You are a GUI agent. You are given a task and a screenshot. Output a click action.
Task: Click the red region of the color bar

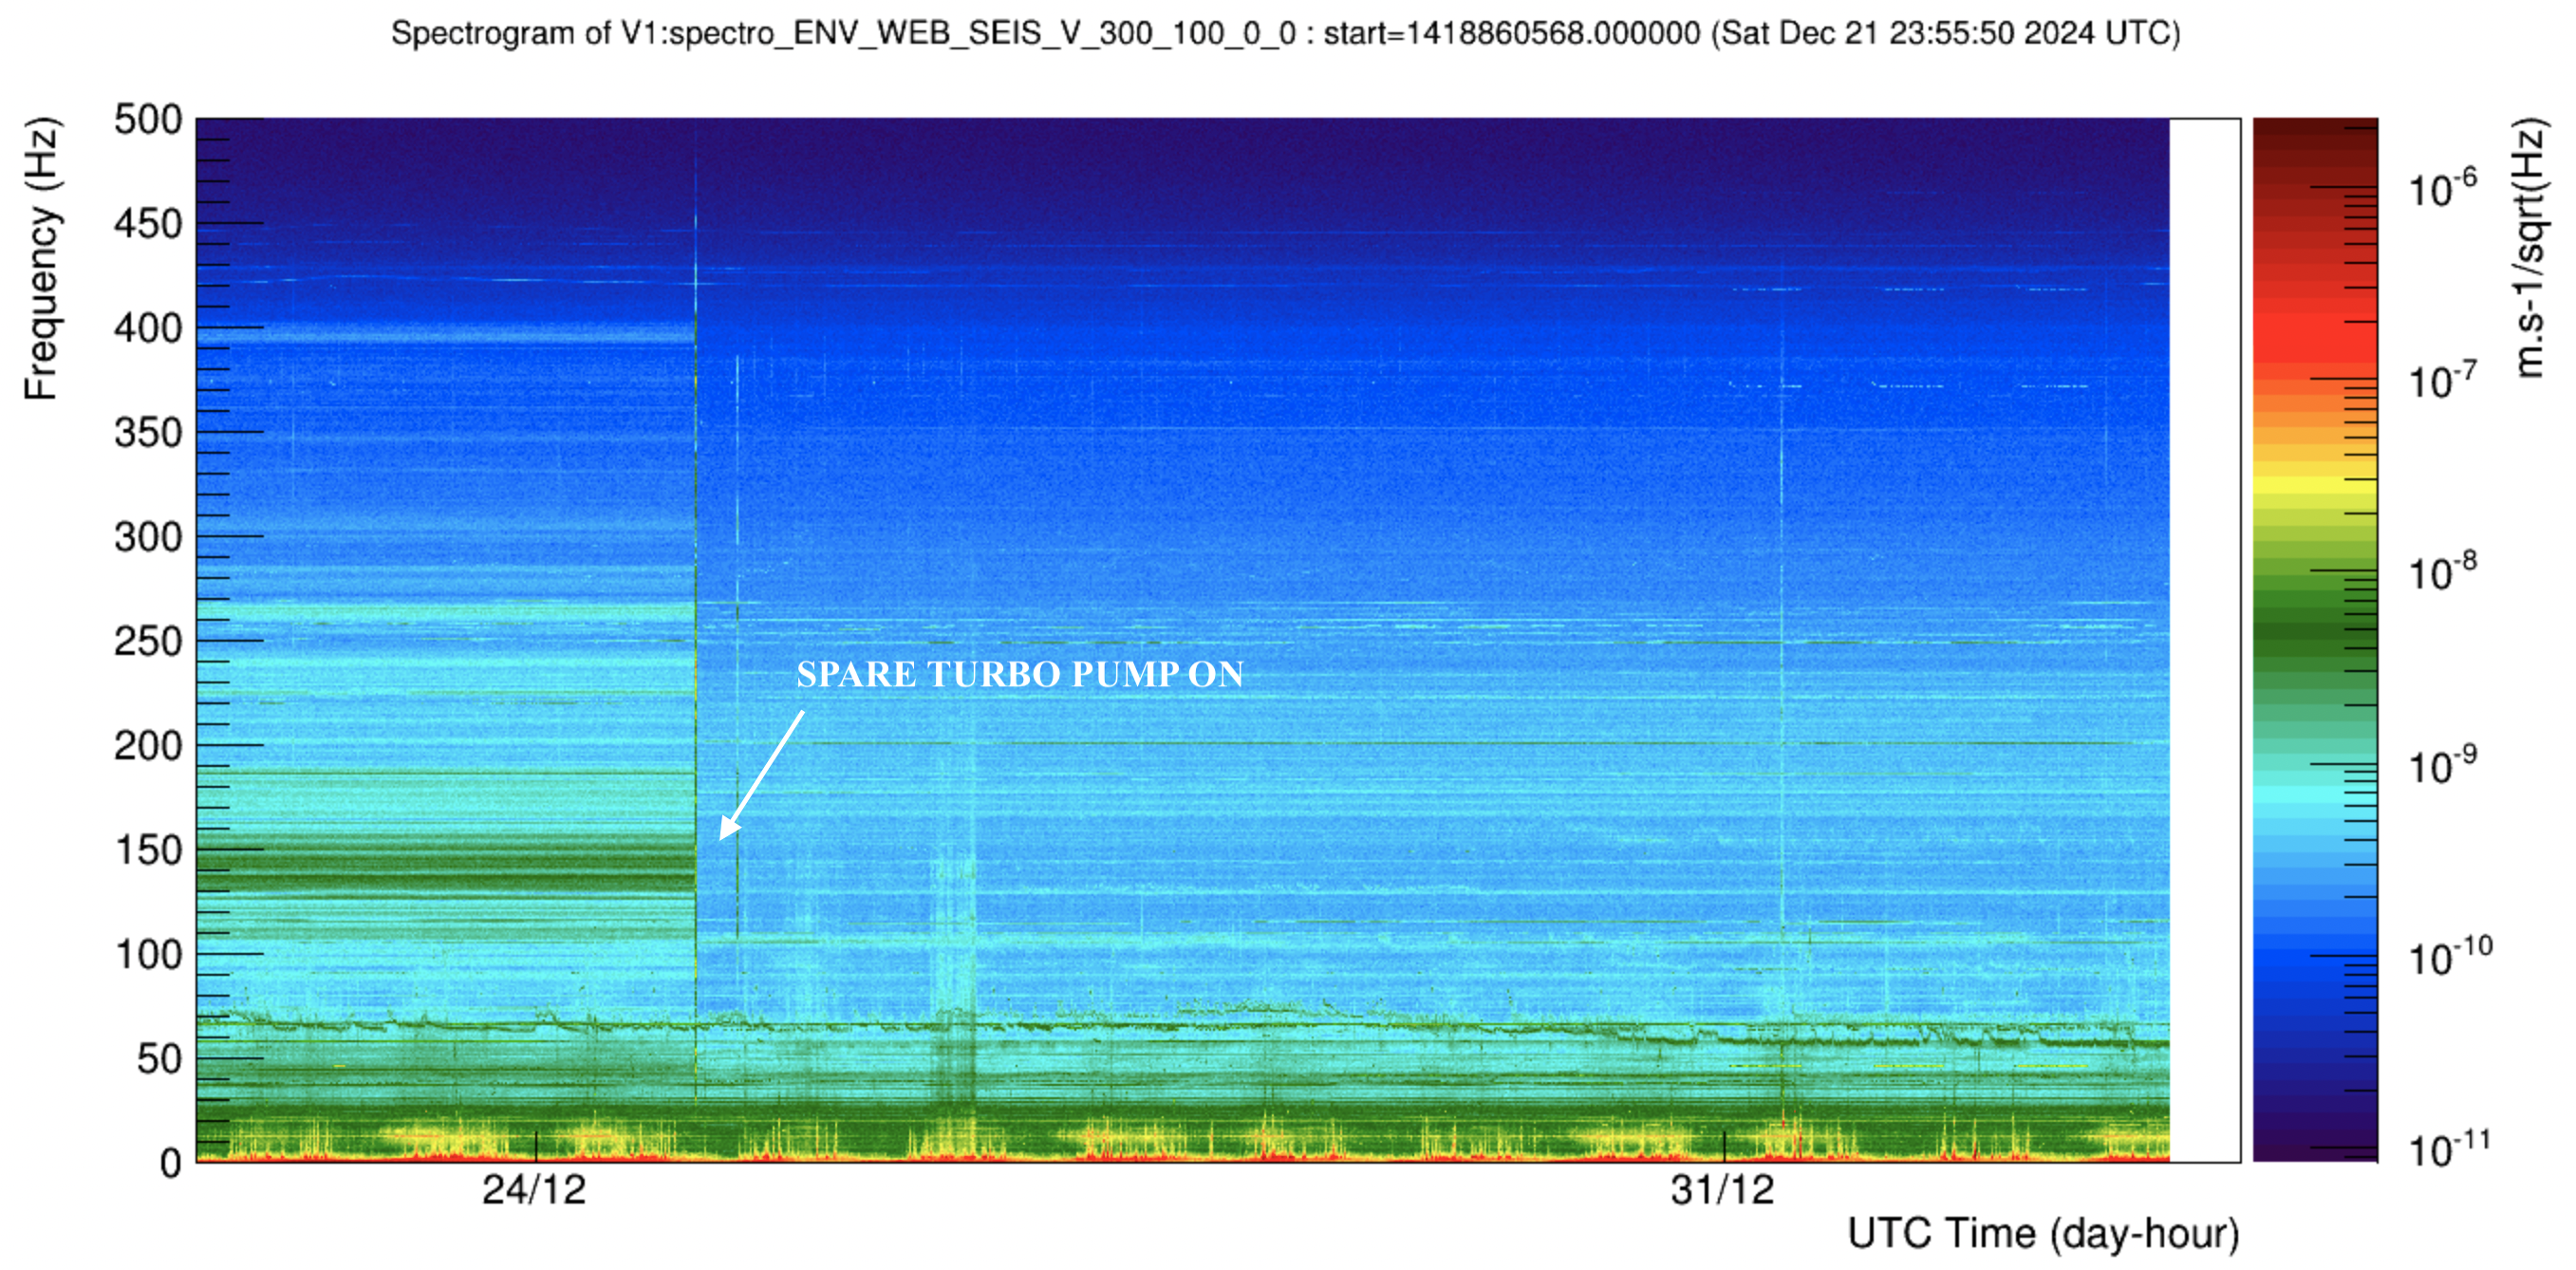pos(2314,330)
